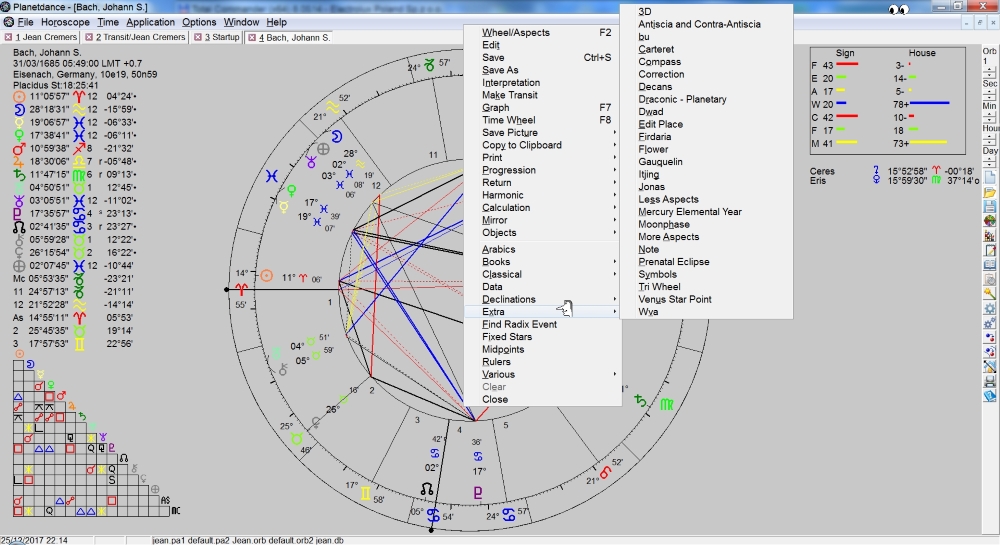
Task: Increase the Orb value with up arrow
Action: click(989, 70)
